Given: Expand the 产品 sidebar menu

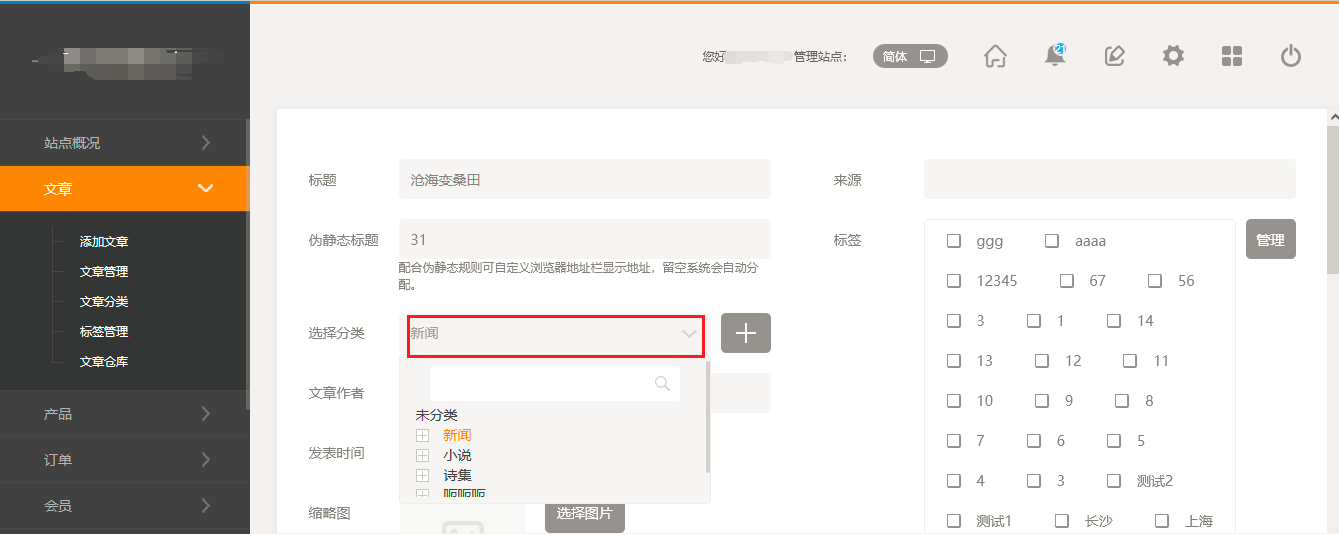Looking at the screenshot, I should coord(124,414).
